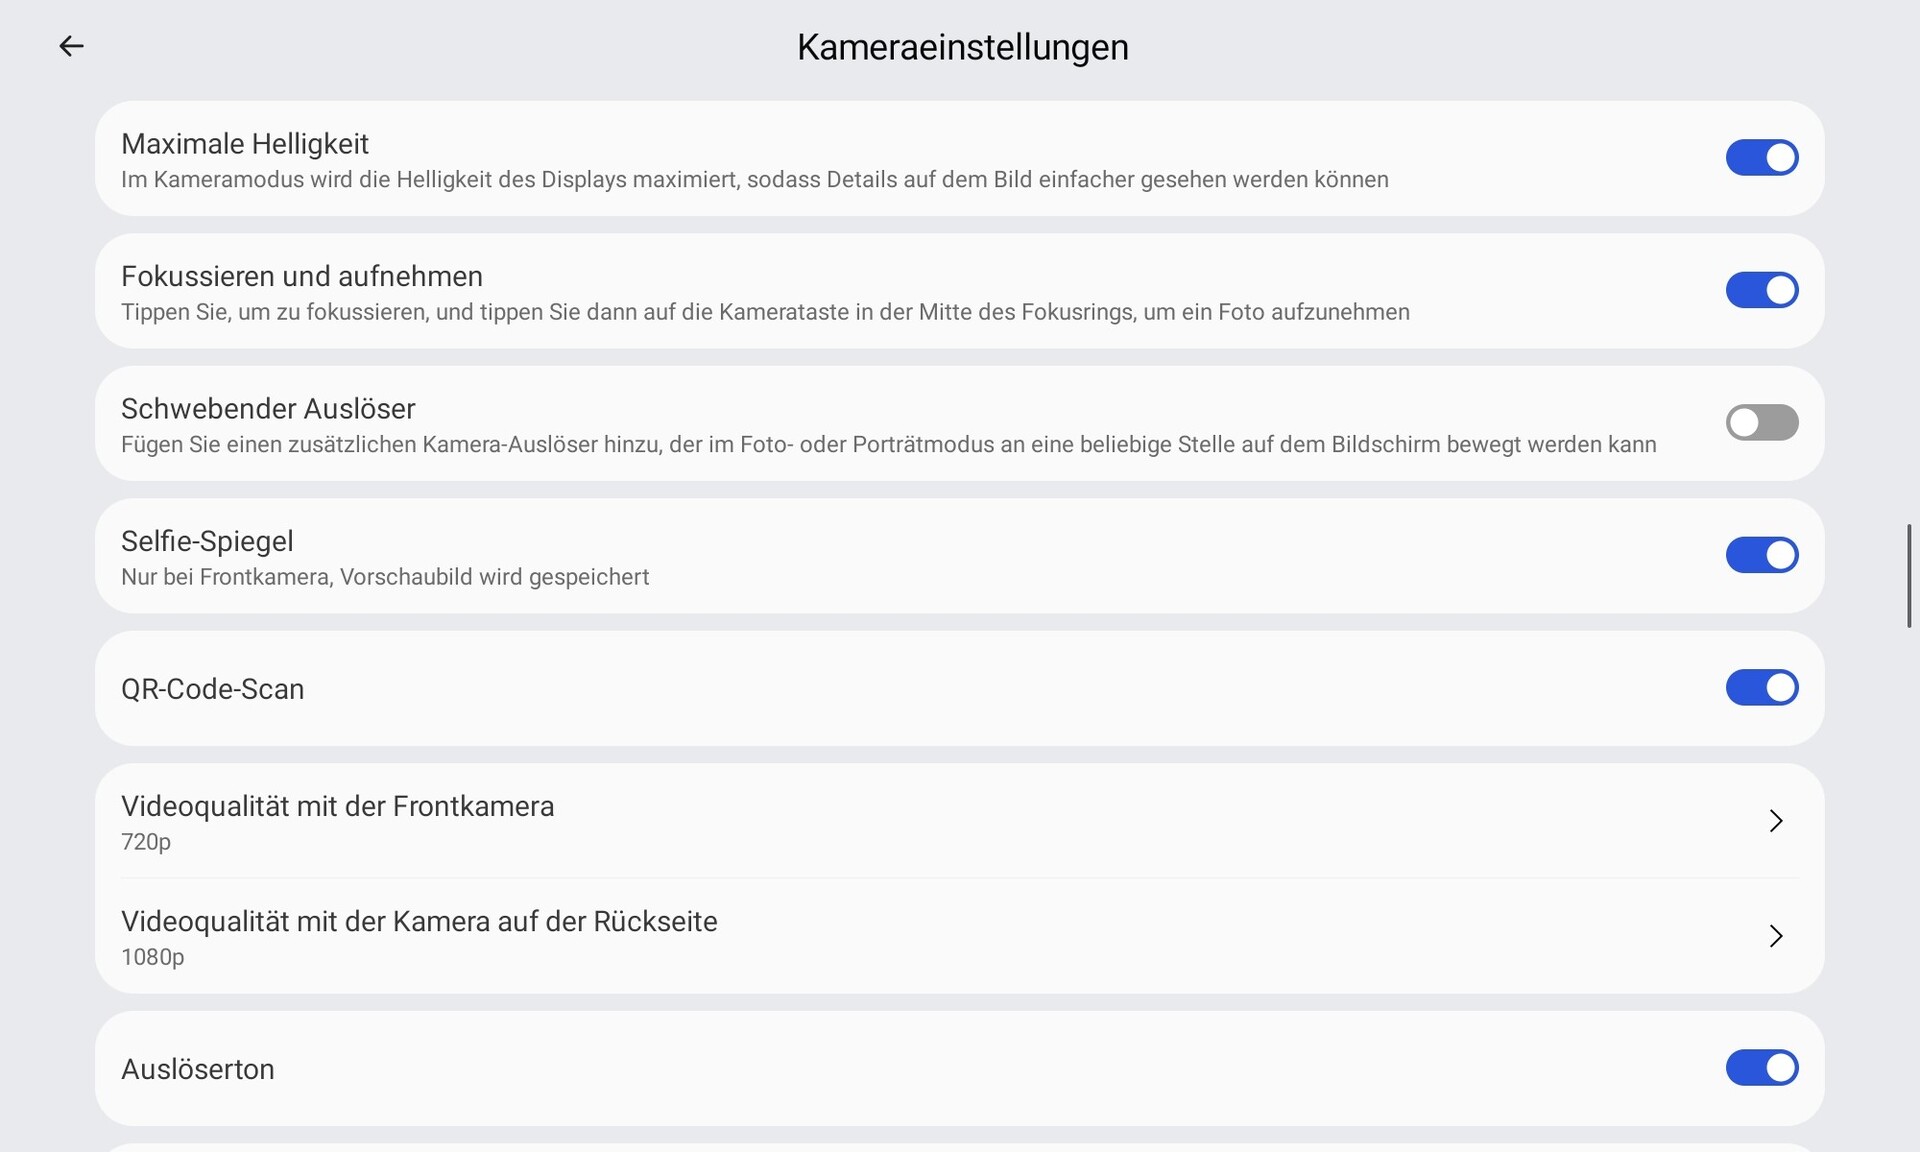The height and width of the screenshot is (1152, 1920).
Task: Click the Videoqualität mit der Frontkamera label
Action: 337,806
